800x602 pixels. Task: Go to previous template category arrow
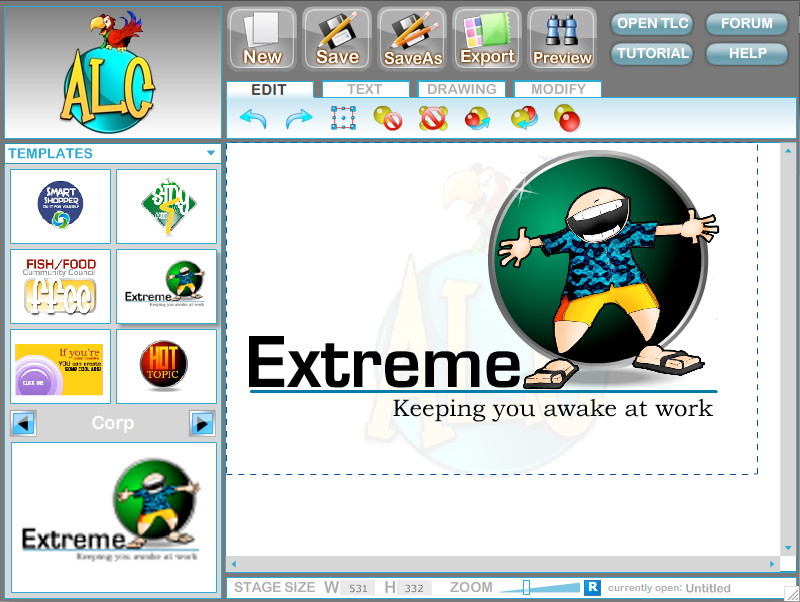[x=23, y=423]
